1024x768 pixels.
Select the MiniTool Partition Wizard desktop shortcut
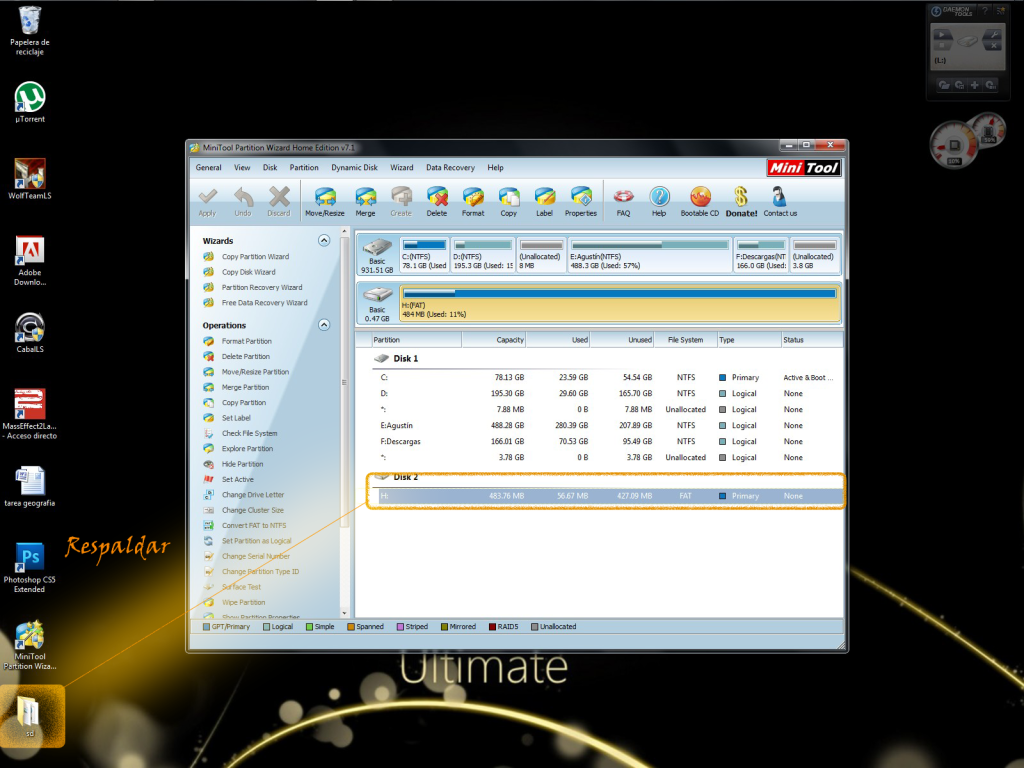[x=29, y=645]
